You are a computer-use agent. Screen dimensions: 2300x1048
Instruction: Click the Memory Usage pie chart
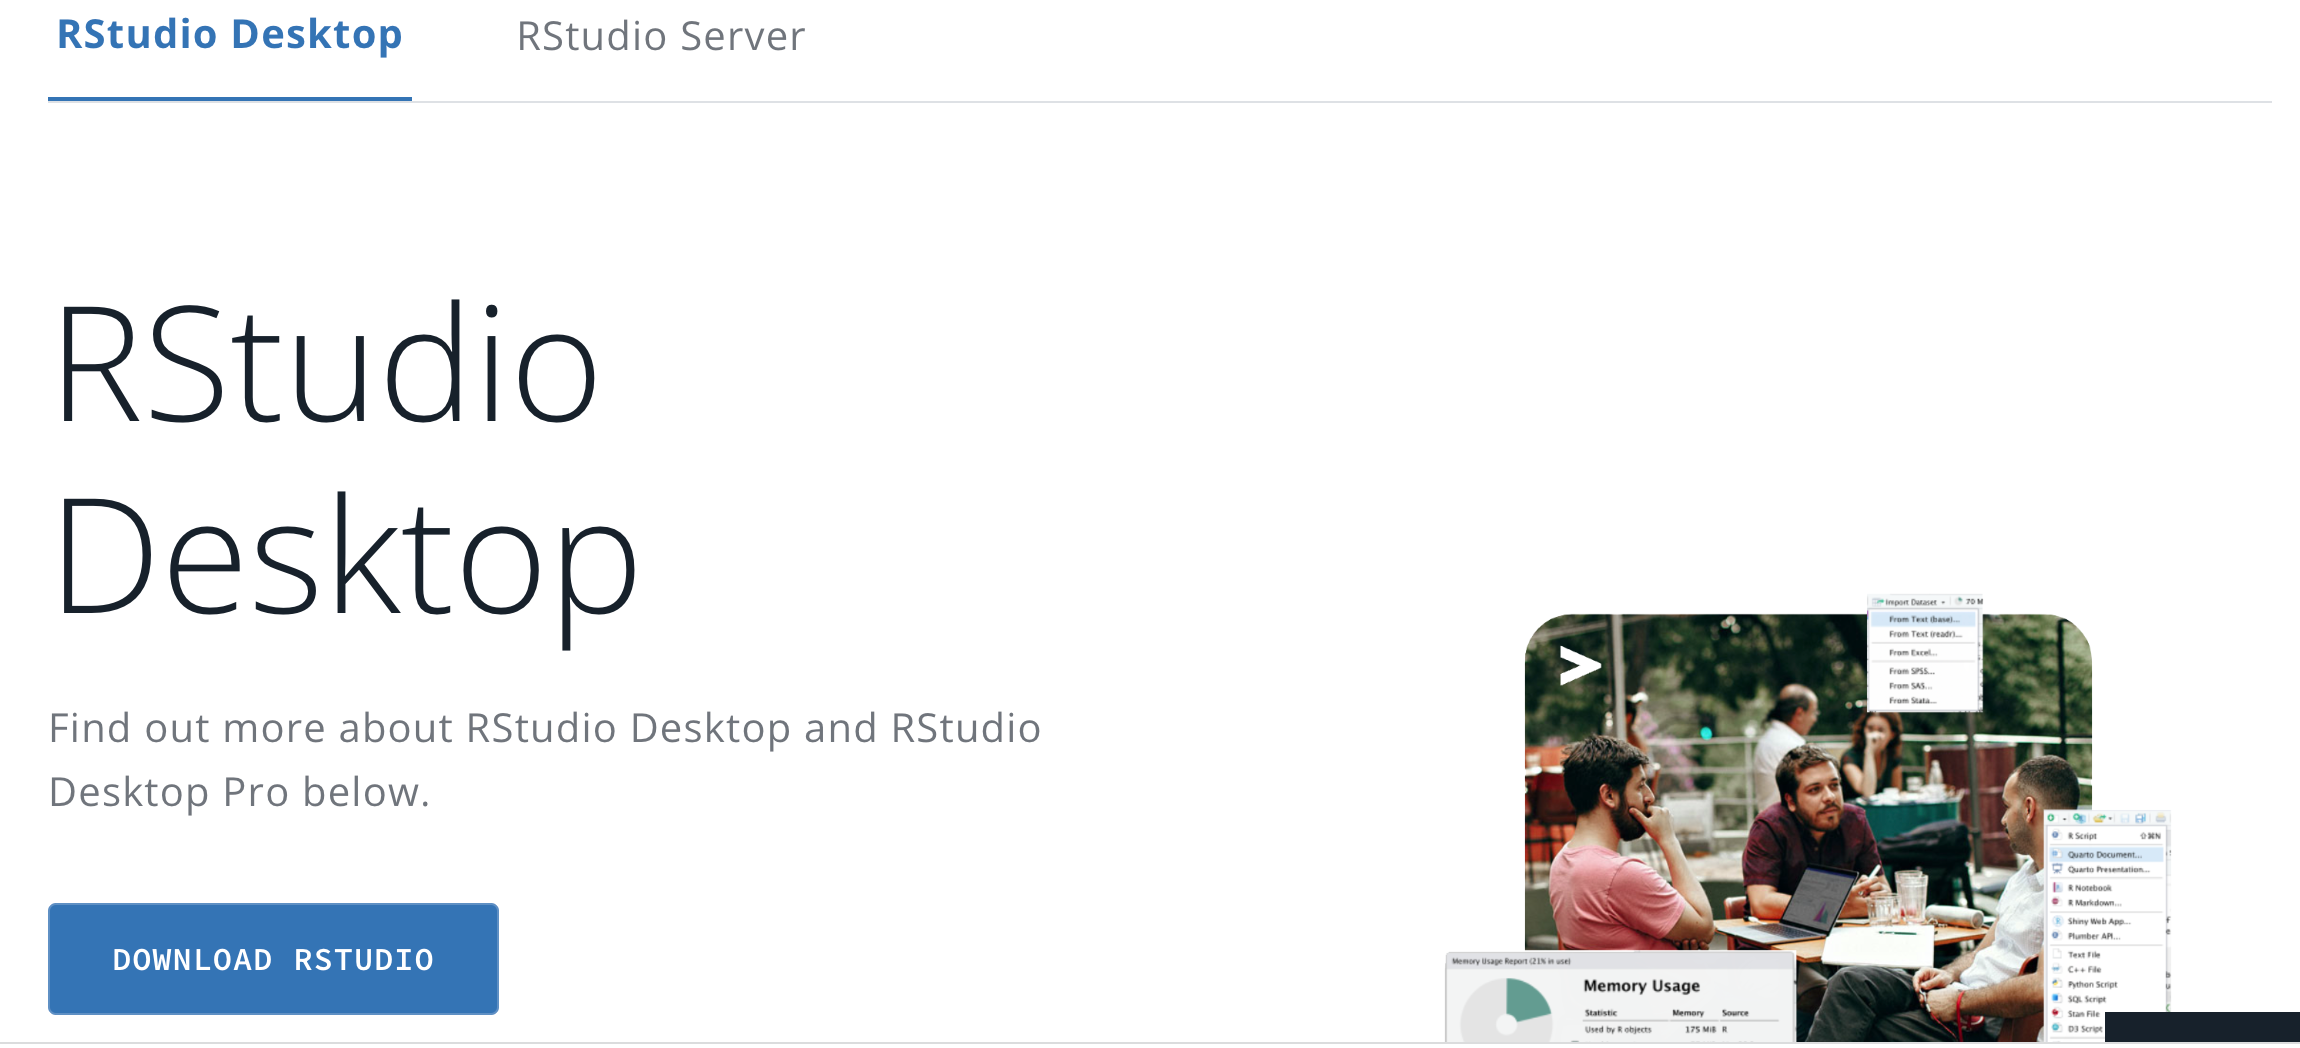(x=1506, y=1010)
